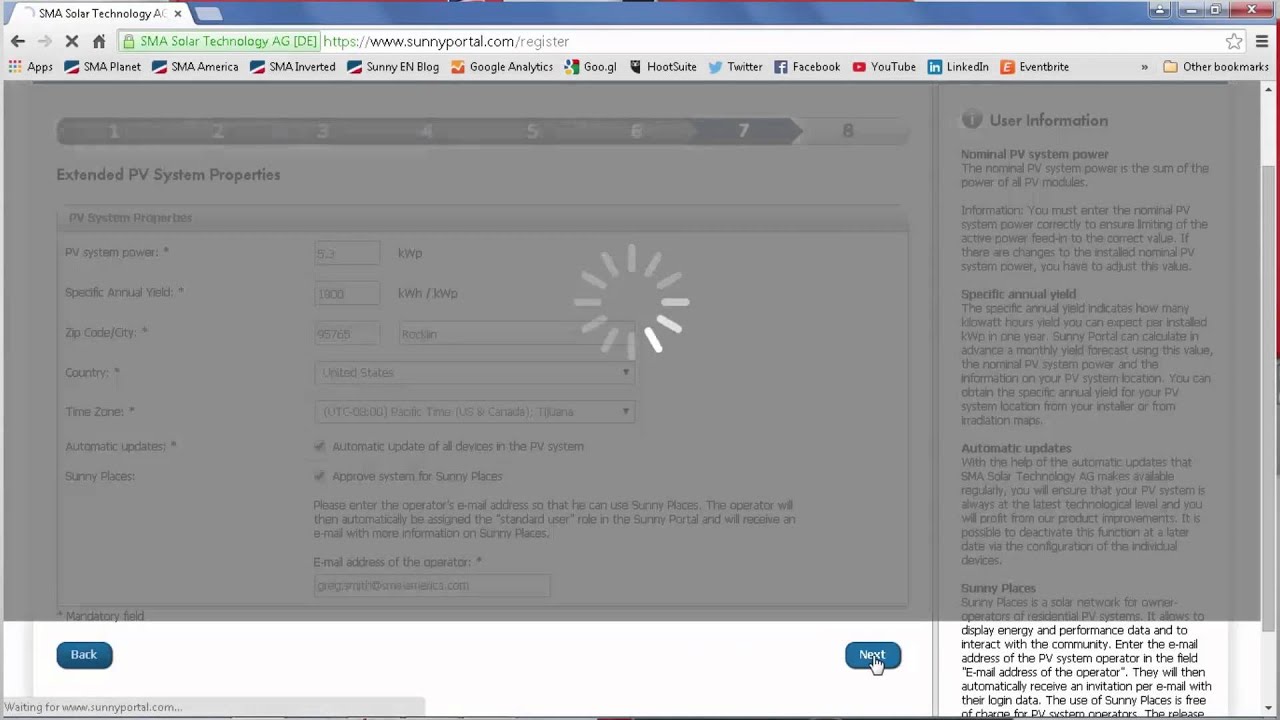Click the browser back arrow

(18, 41)
